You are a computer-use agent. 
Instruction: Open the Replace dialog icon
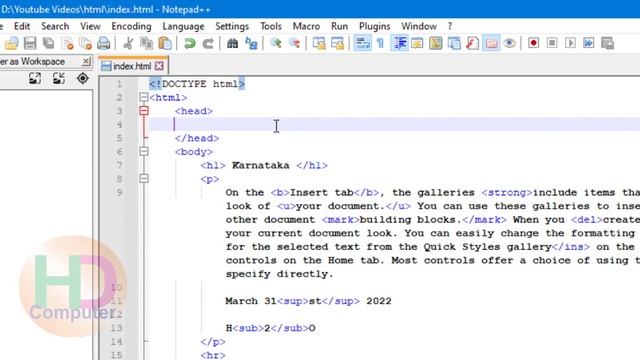(x=251, y=43)
